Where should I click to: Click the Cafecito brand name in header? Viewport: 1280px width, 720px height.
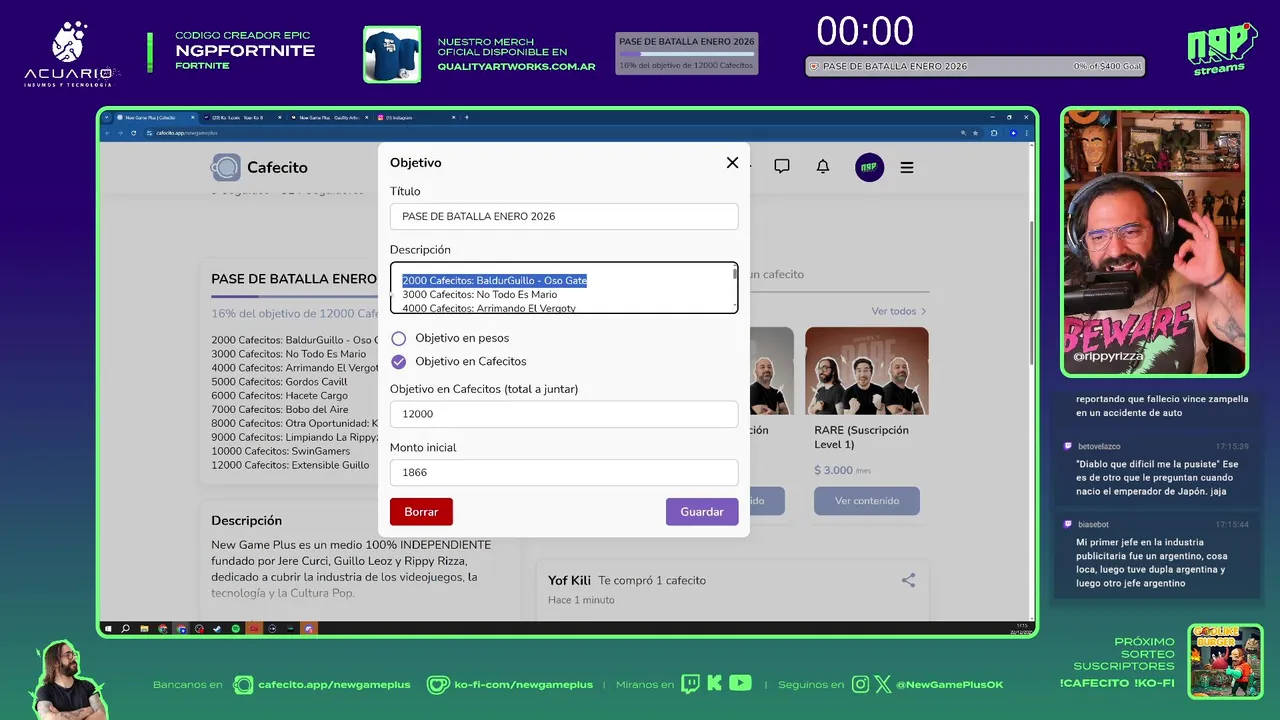coord(277,167)
